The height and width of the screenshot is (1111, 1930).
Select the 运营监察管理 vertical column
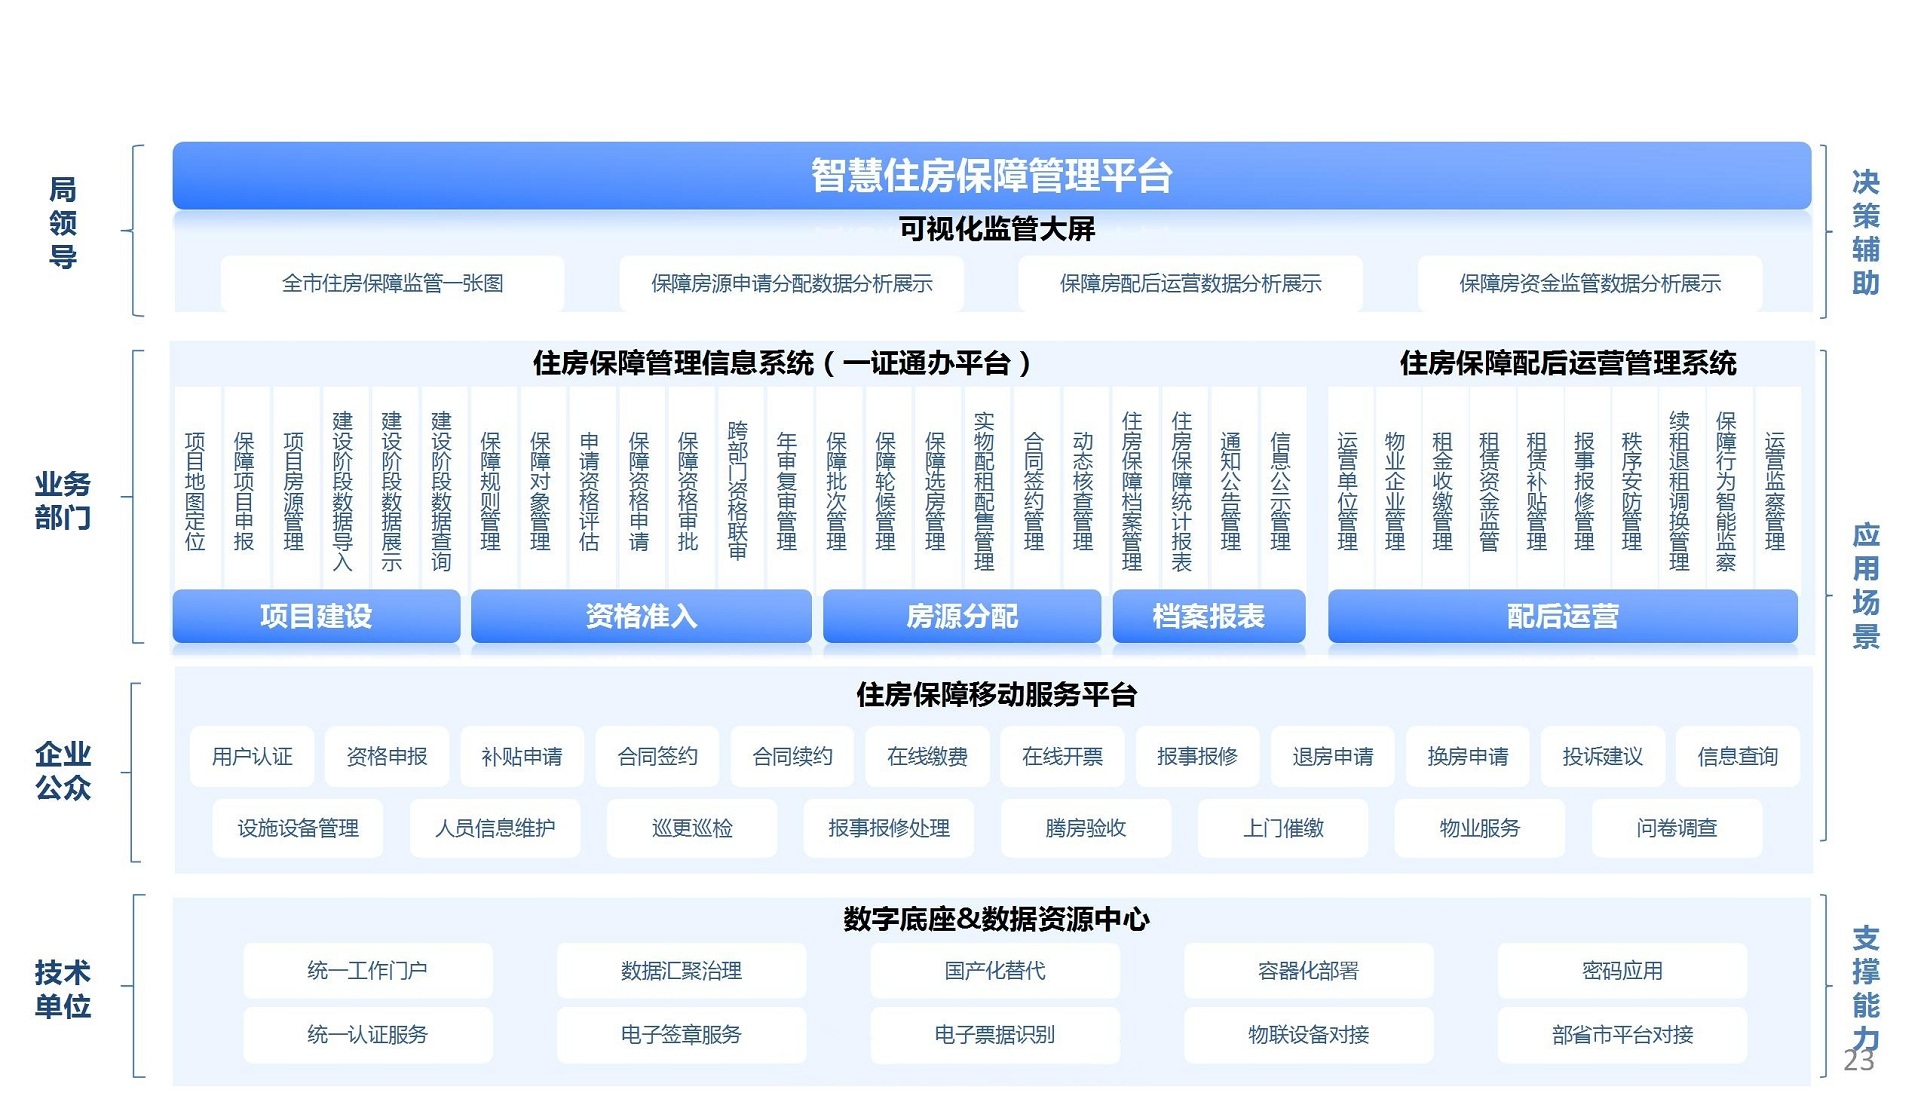1775,490
